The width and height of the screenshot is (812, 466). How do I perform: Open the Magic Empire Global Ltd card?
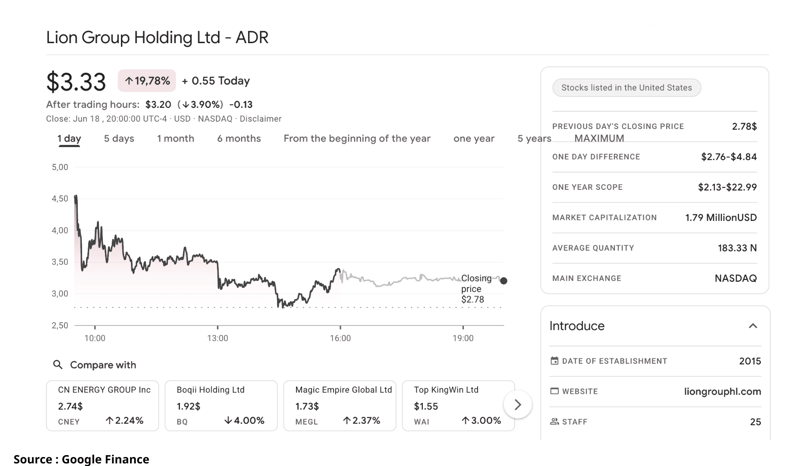tap(340, 405)
